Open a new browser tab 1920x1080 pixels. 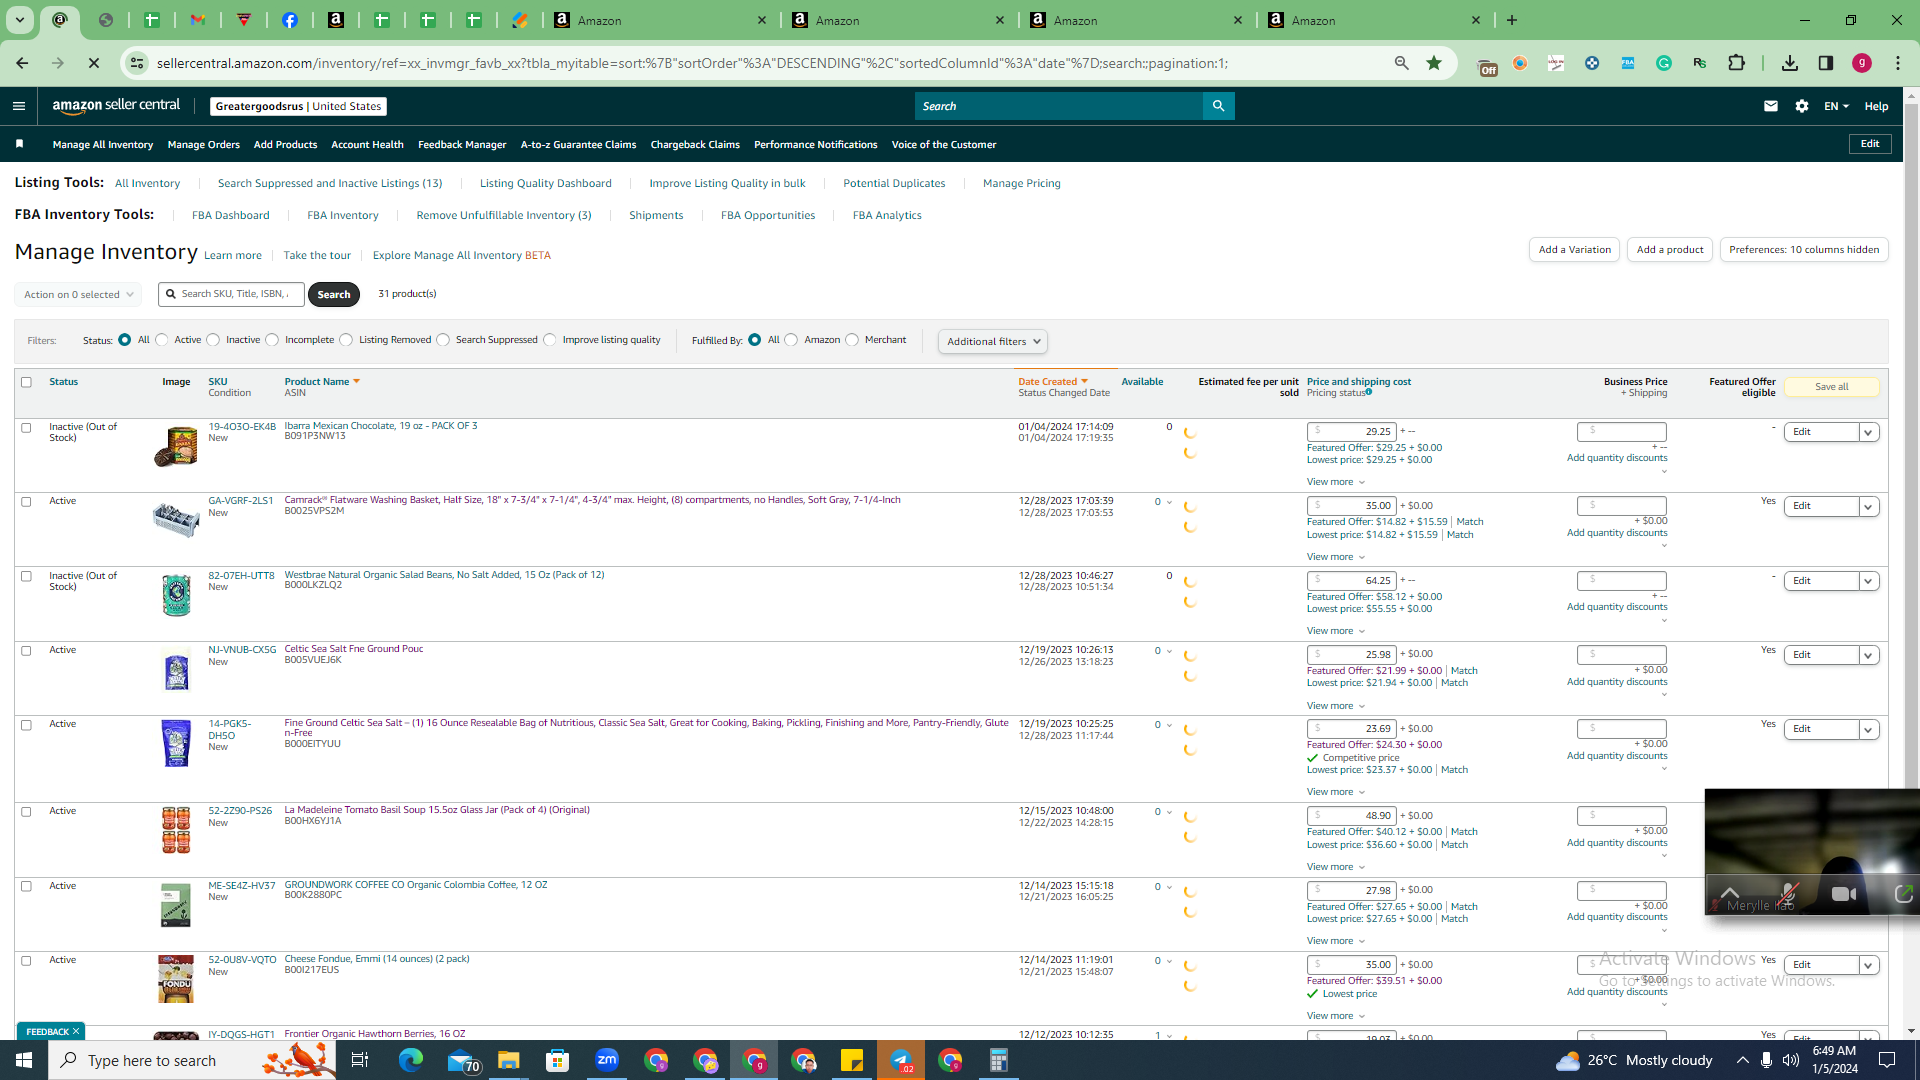click(x=1512, y=20)
